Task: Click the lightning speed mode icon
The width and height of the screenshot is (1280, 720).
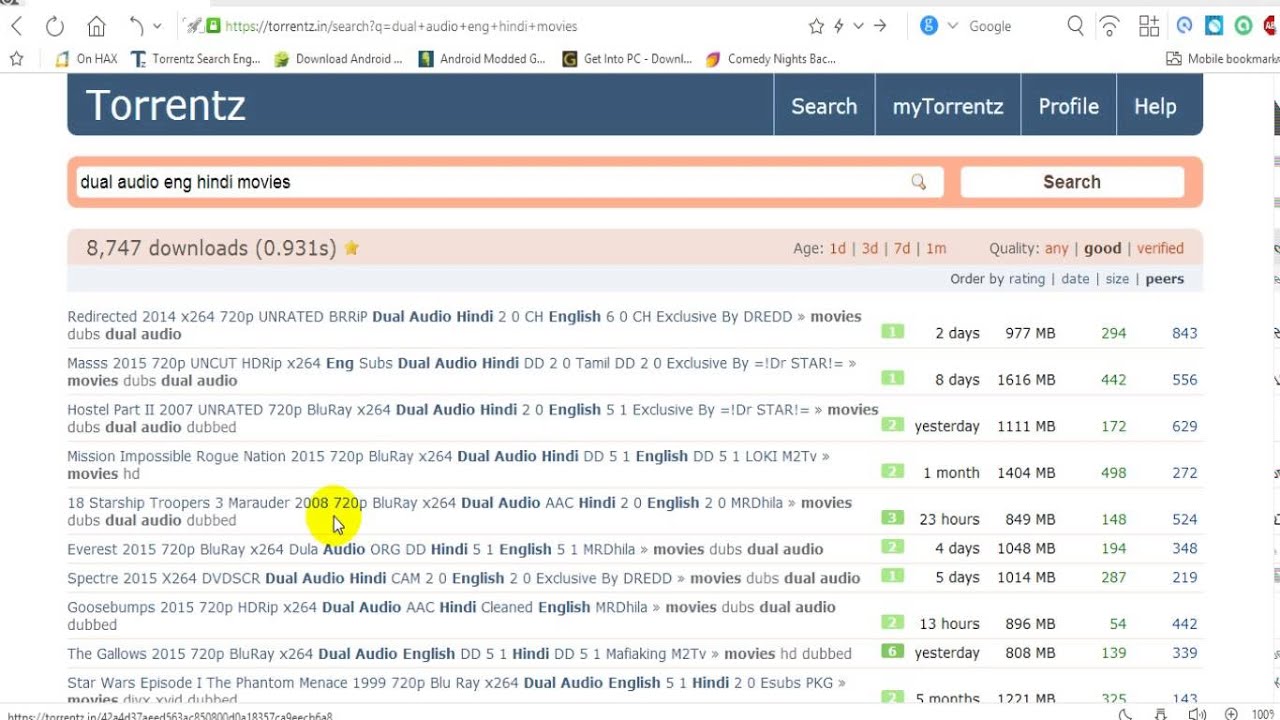Action: (x=839, y=26)
